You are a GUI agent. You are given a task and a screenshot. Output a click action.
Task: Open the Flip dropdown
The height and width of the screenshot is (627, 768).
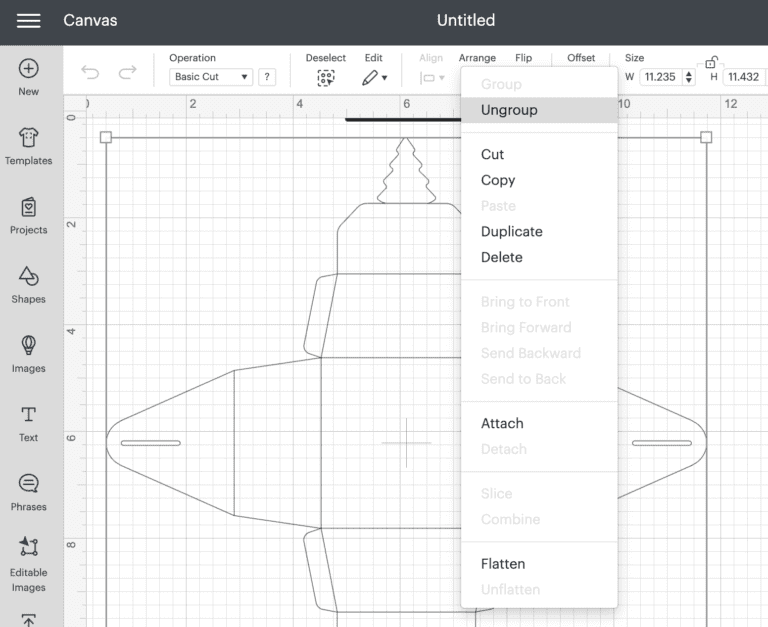pyautogui.click(x=523, y=58)
